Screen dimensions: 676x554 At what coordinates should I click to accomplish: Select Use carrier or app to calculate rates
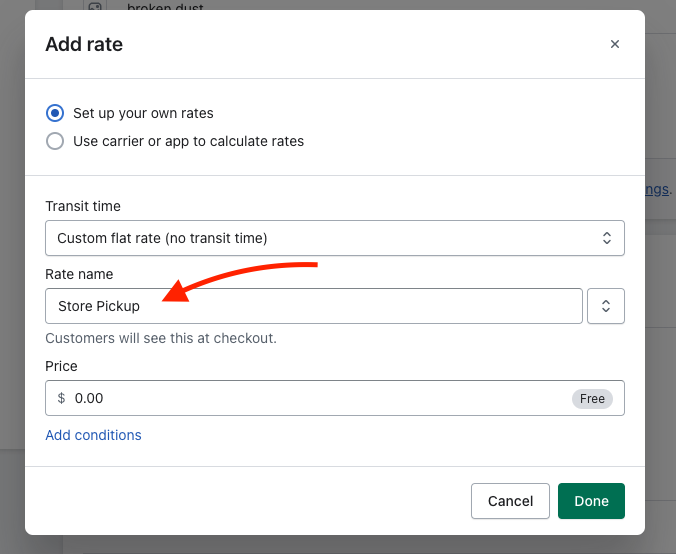point(55,141)
